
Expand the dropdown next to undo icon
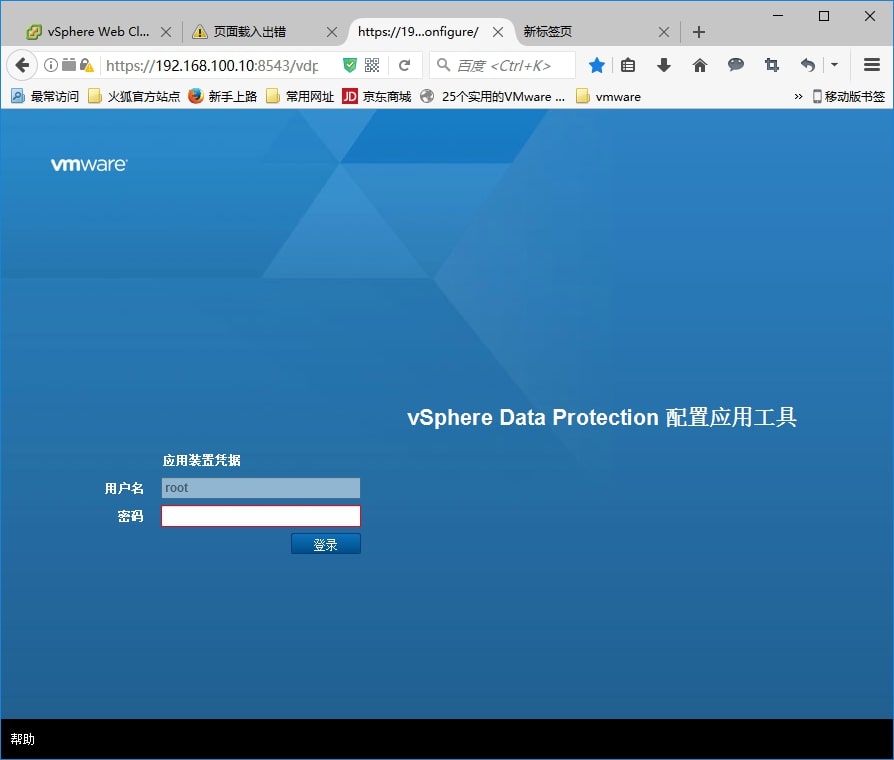(834, 65)
